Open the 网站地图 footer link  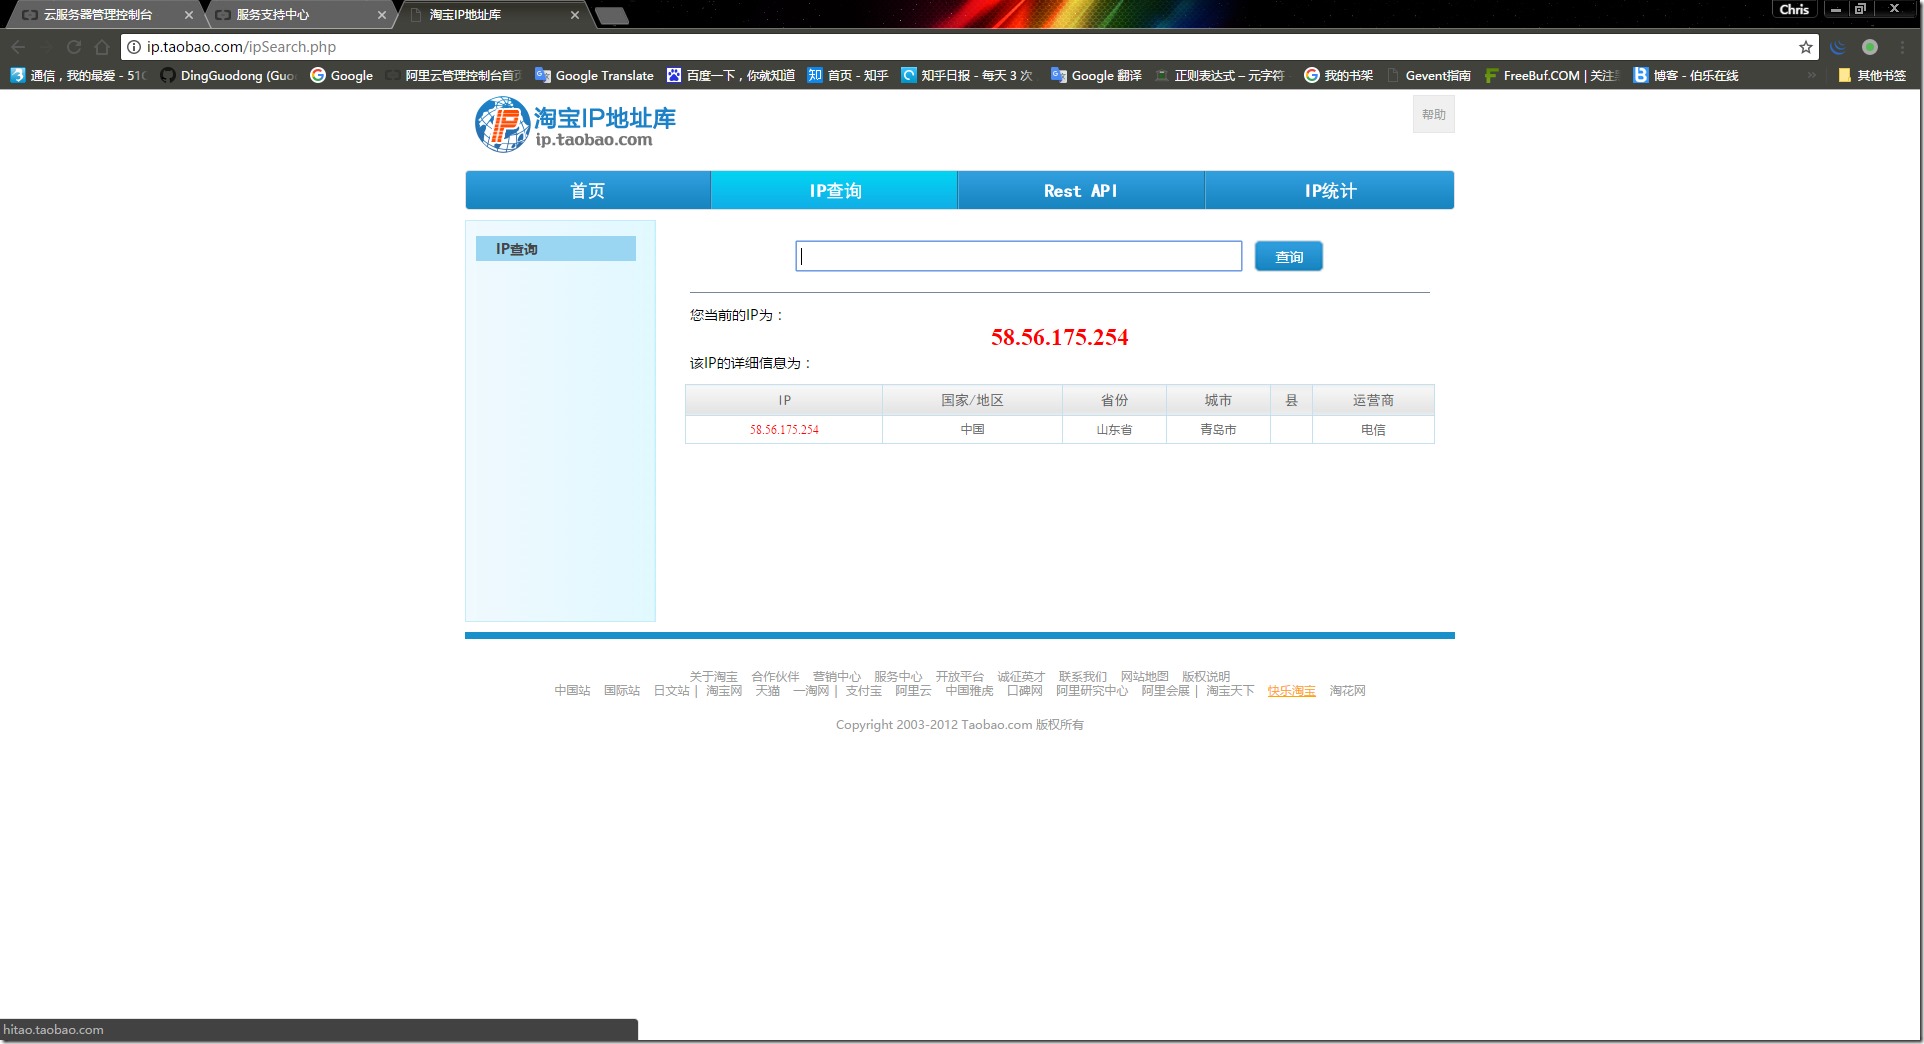point(1144,676)
